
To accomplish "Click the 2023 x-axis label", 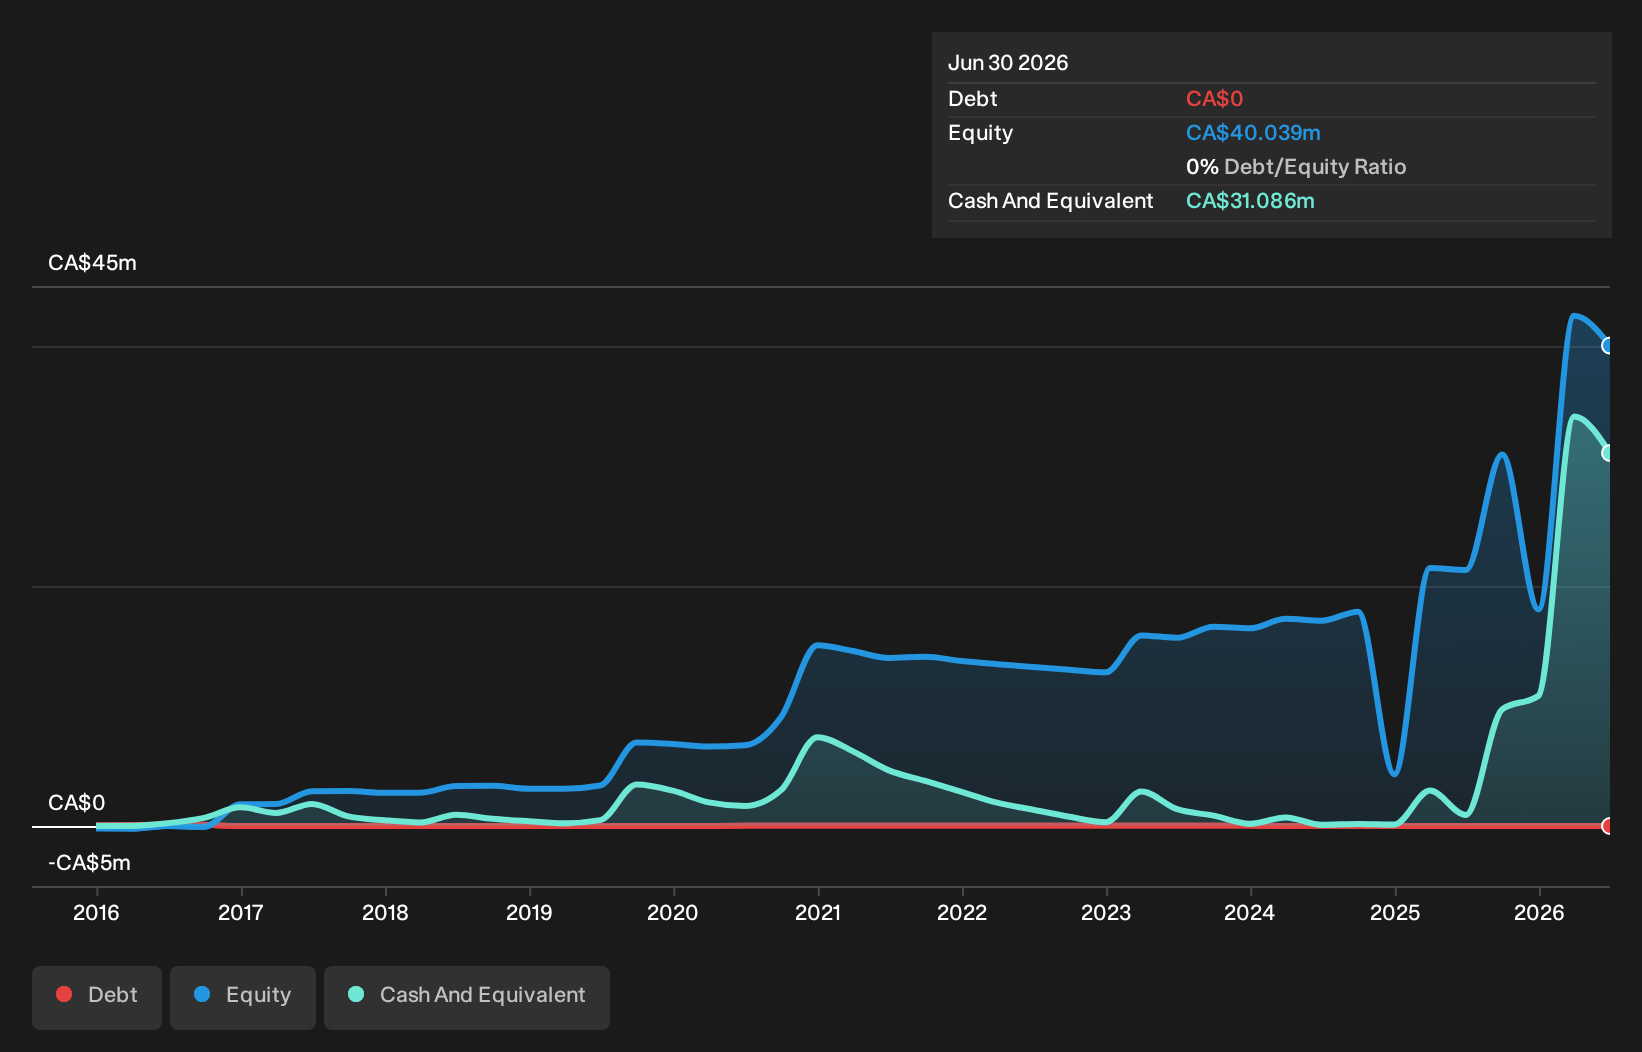I will tap(1106, 912).
